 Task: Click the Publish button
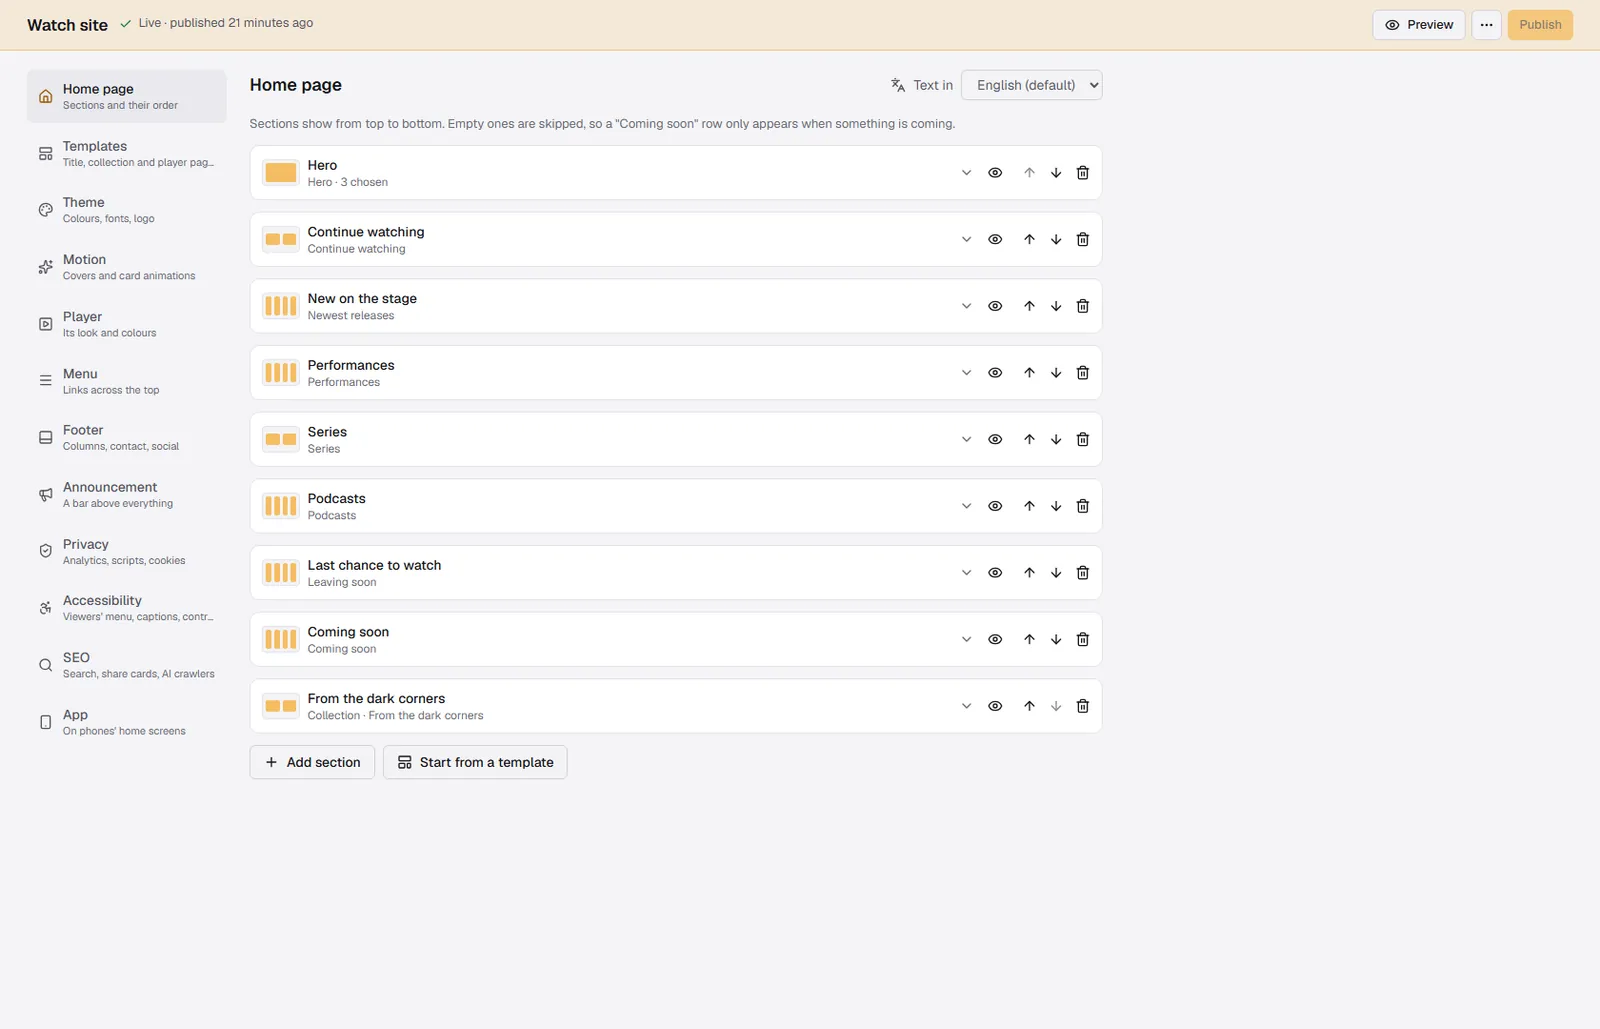(x=1540, y=25)
